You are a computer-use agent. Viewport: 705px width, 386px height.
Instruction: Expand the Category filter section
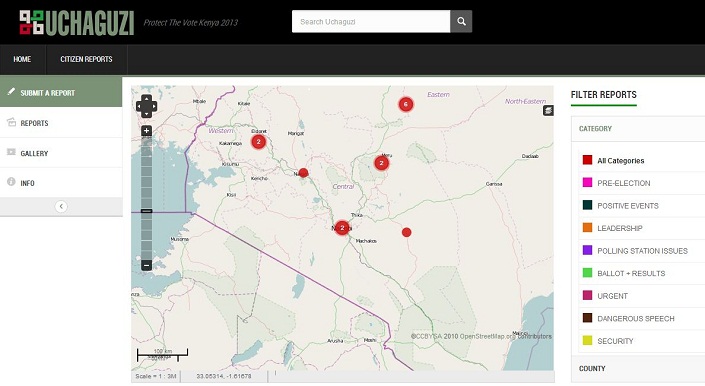(638, 129)
